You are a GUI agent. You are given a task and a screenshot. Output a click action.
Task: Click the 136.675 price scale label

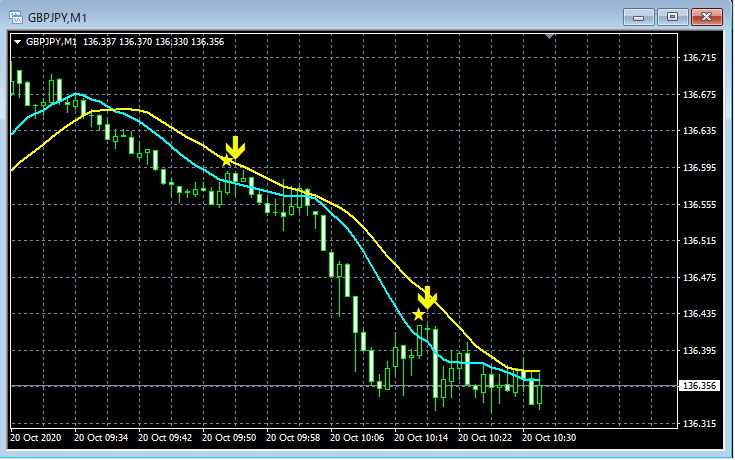pos(699,95)
